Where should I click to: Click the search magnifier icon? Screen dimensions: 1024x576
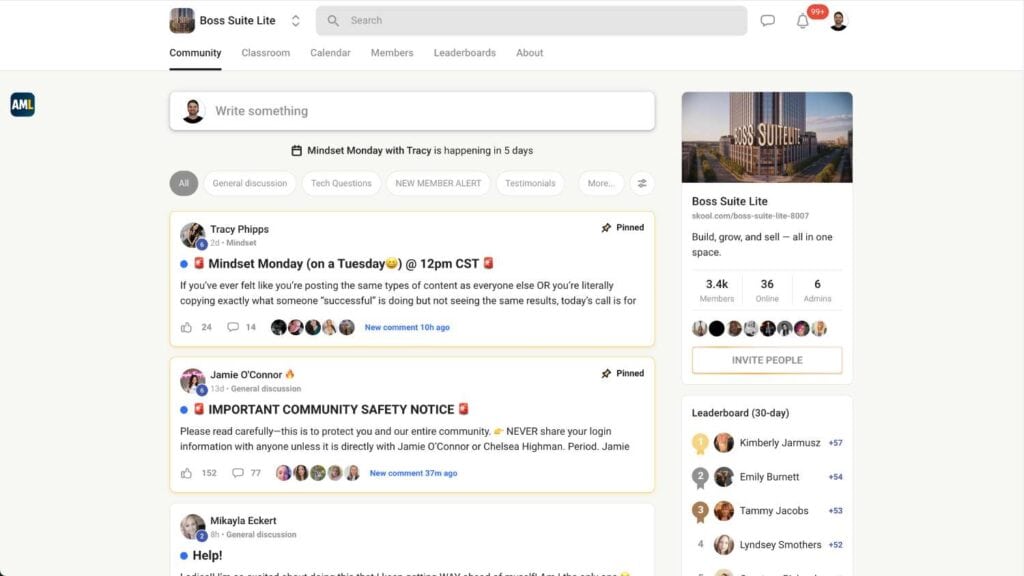click(x=333, y=21)
